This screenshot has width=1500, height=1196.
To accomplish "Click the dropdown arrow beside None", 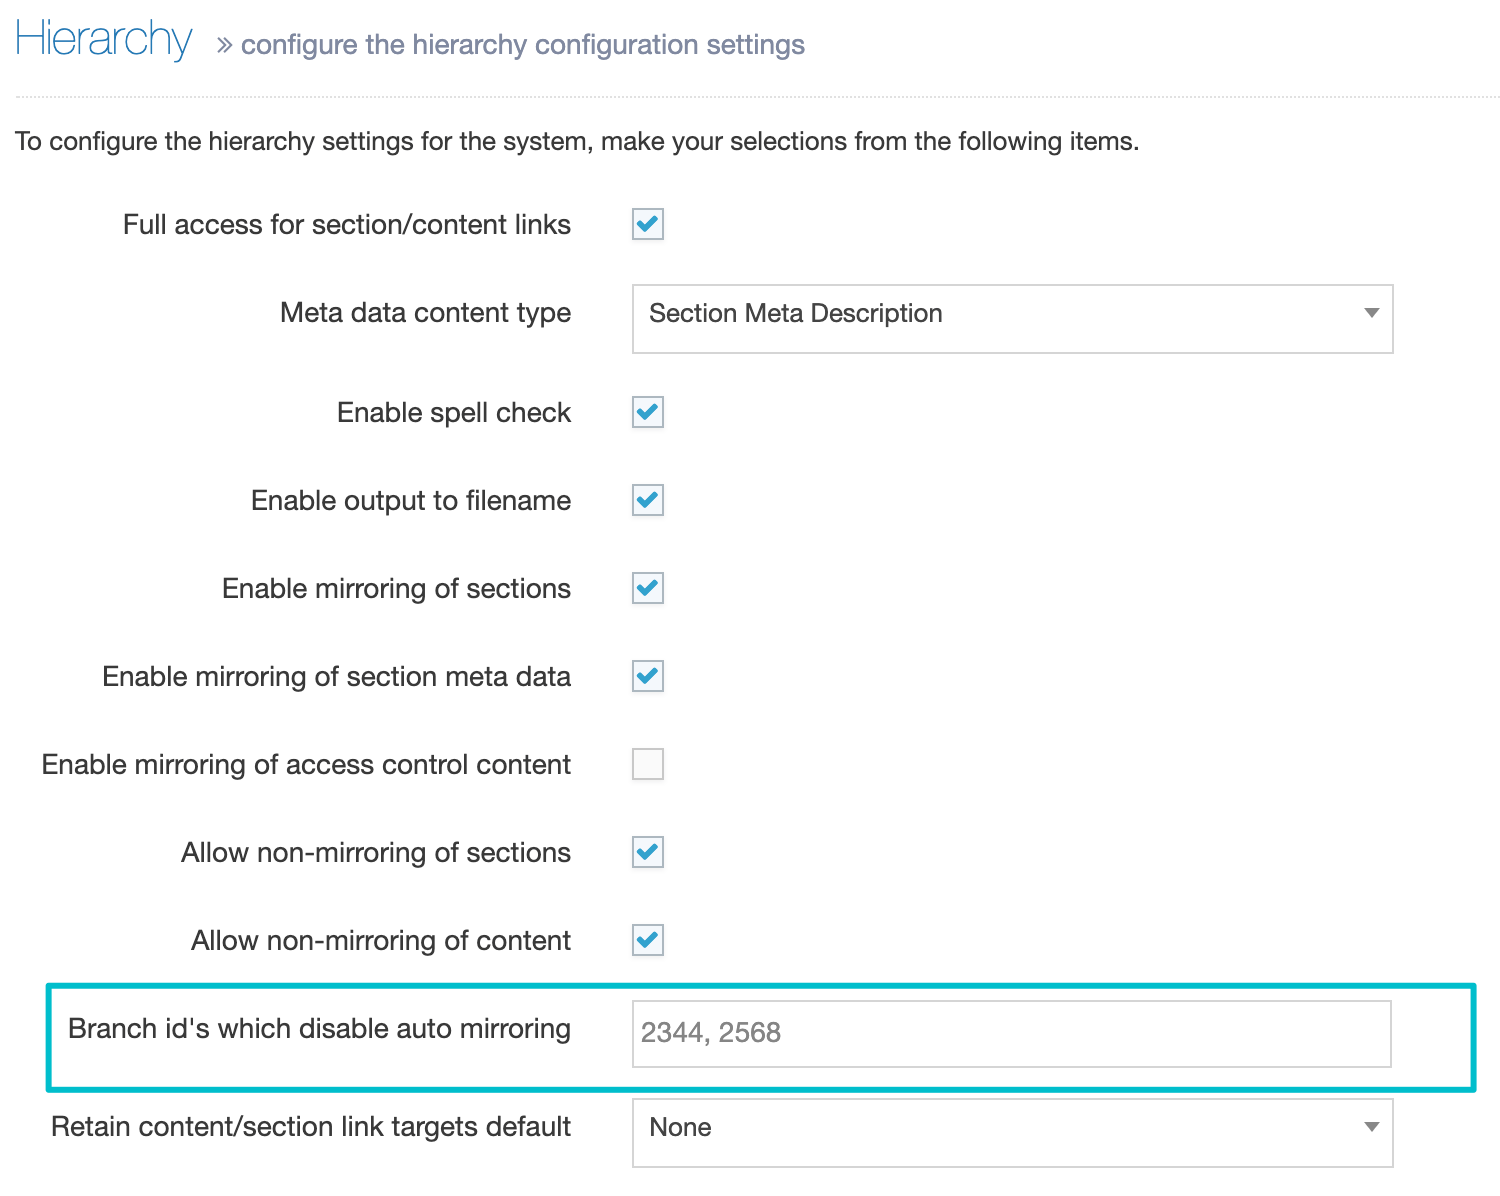I will coord(1371,1128).
